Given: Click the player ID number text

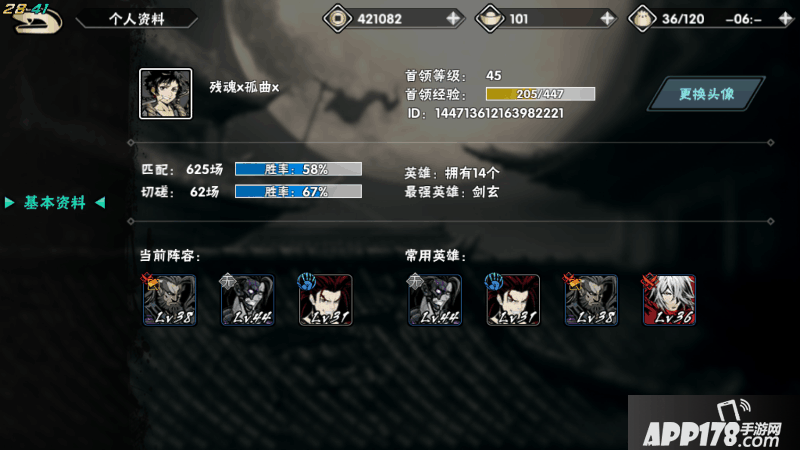Looking at the screenshot, I should (499, 113).
